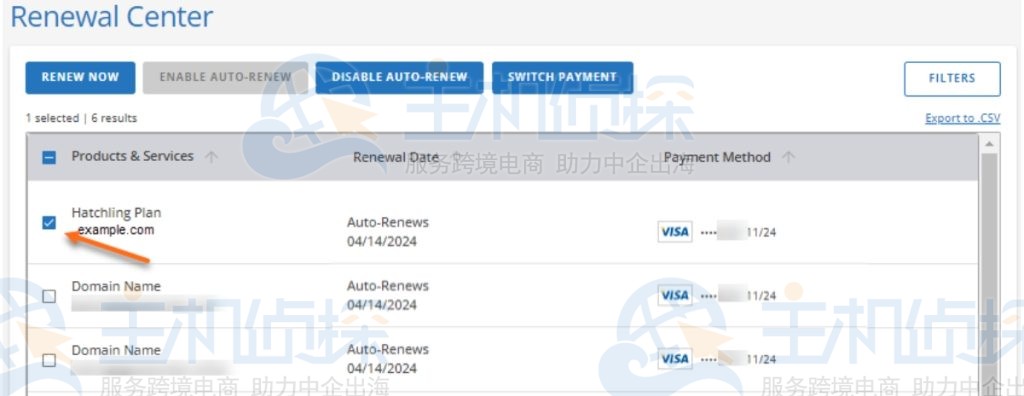
Task: Click the Visa icon in first Domain Name row
Action: [x=675, y=295]
